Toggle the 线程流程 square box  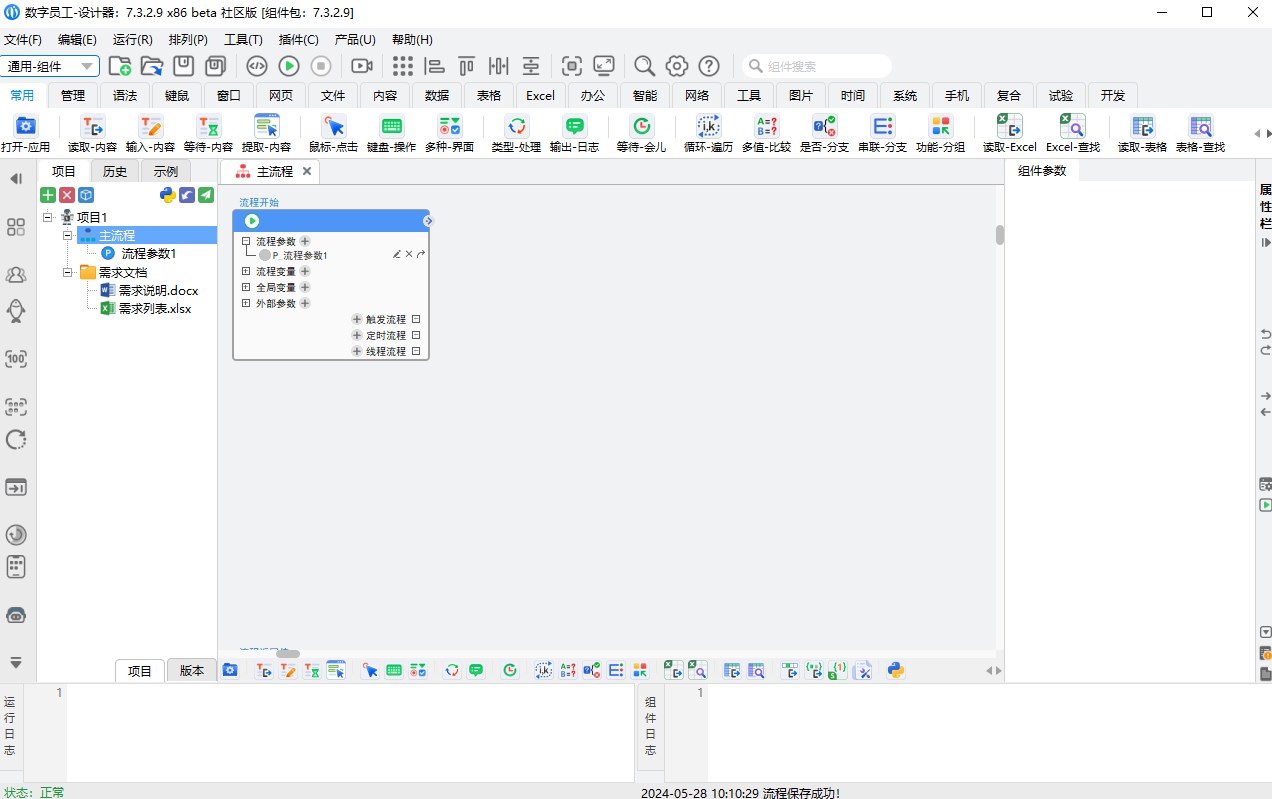pos(417,352)
